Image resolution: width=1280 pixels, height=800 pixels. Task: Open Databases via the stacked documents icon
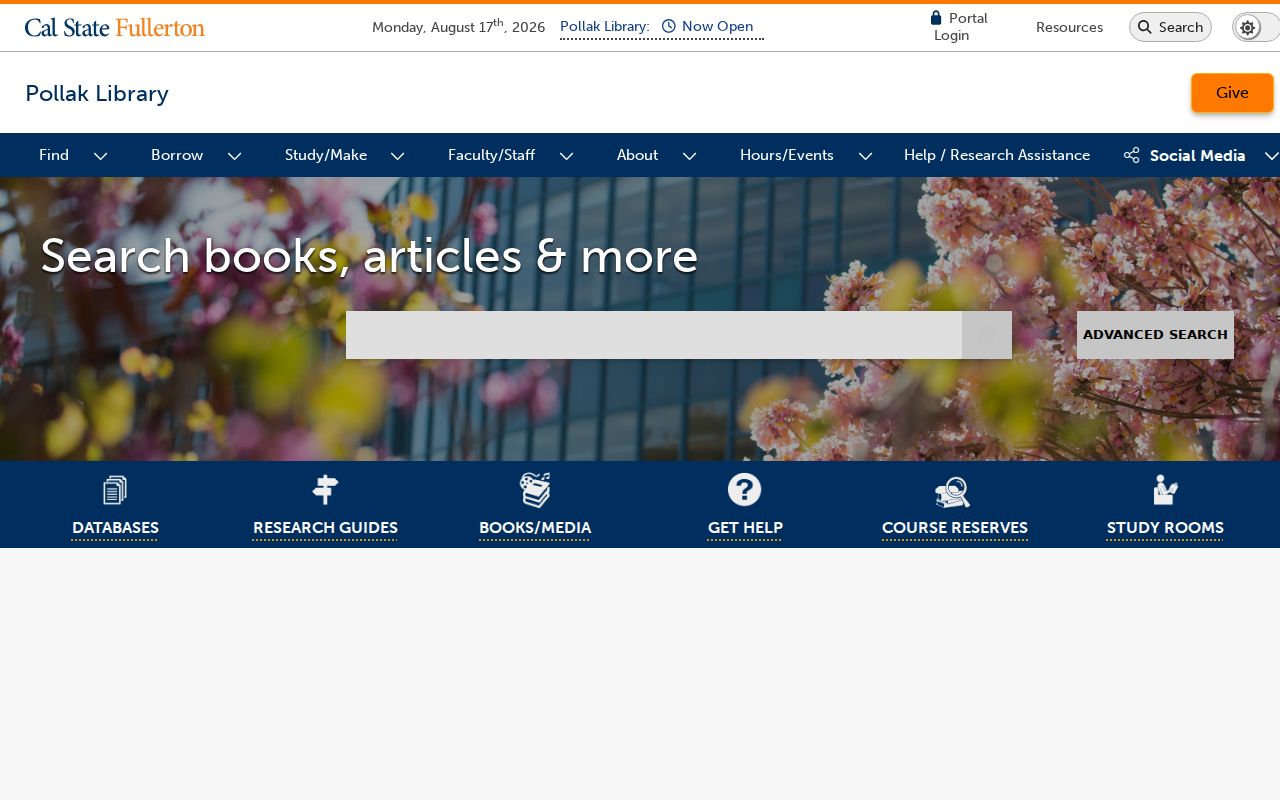(x=115, y=490)
